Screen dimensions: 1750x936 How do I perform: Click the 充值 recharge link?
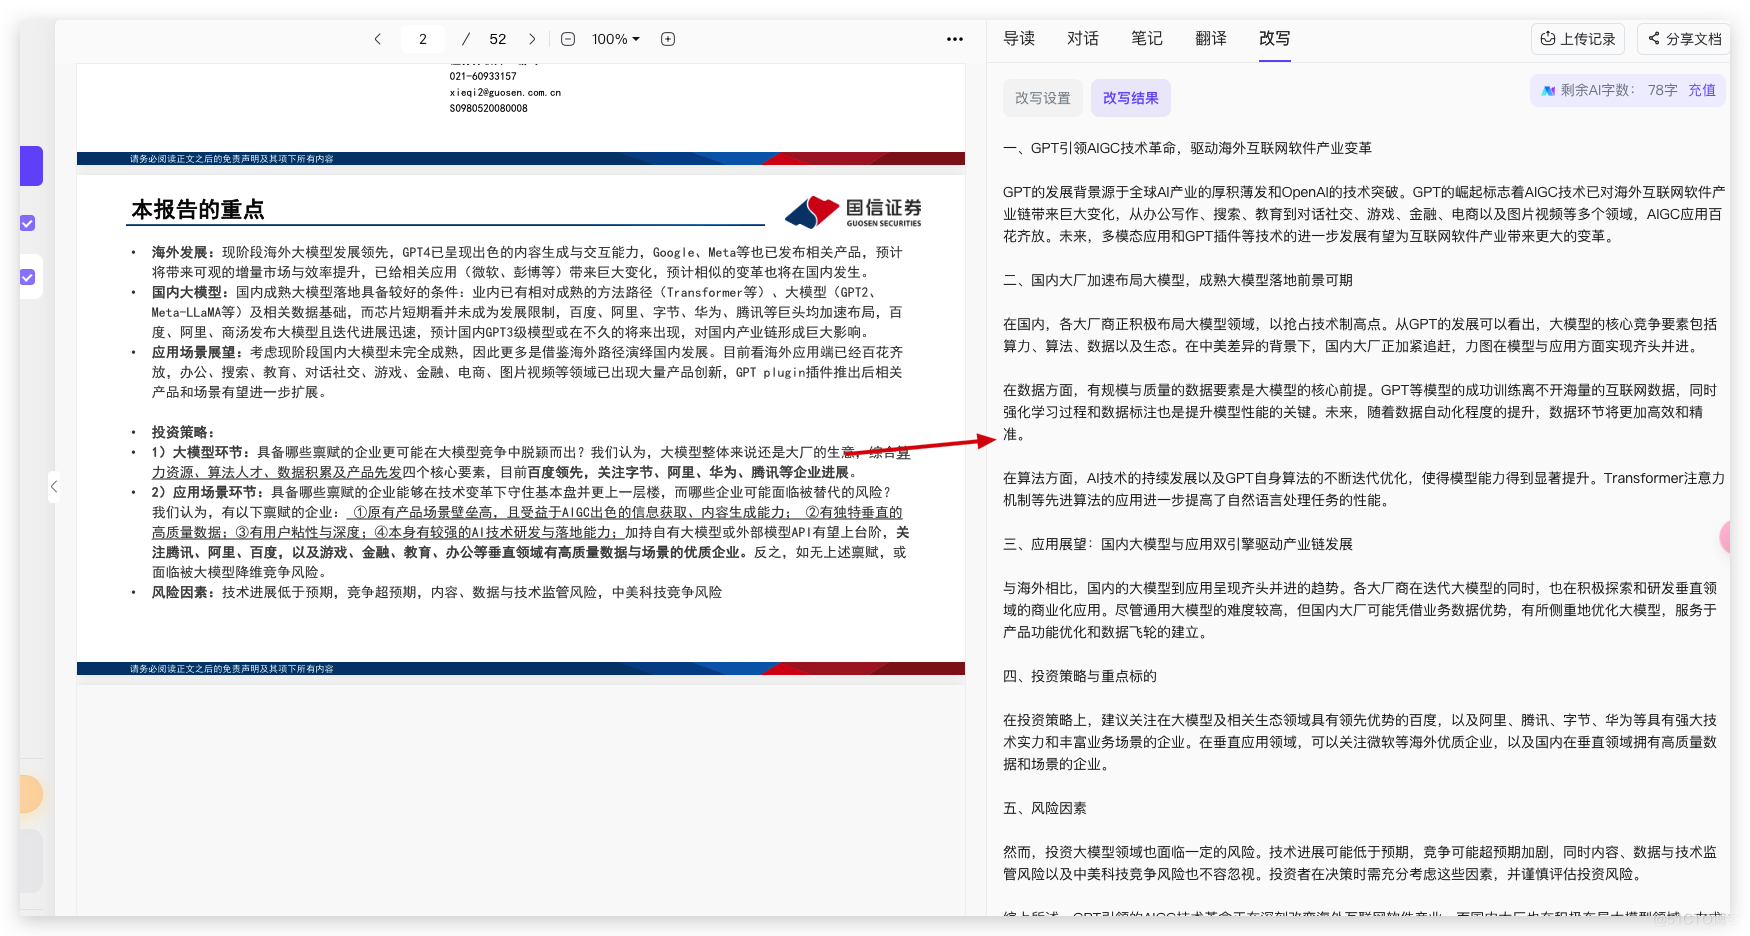click(1702, 90)
